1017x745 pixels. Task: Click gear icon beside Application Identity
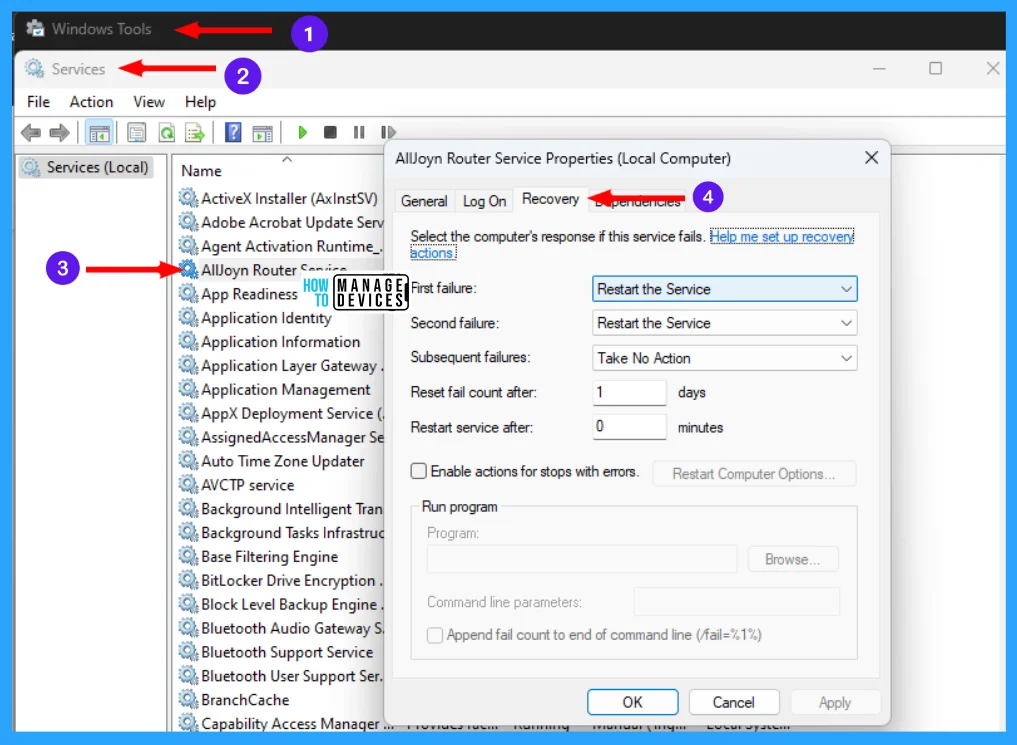188,318
